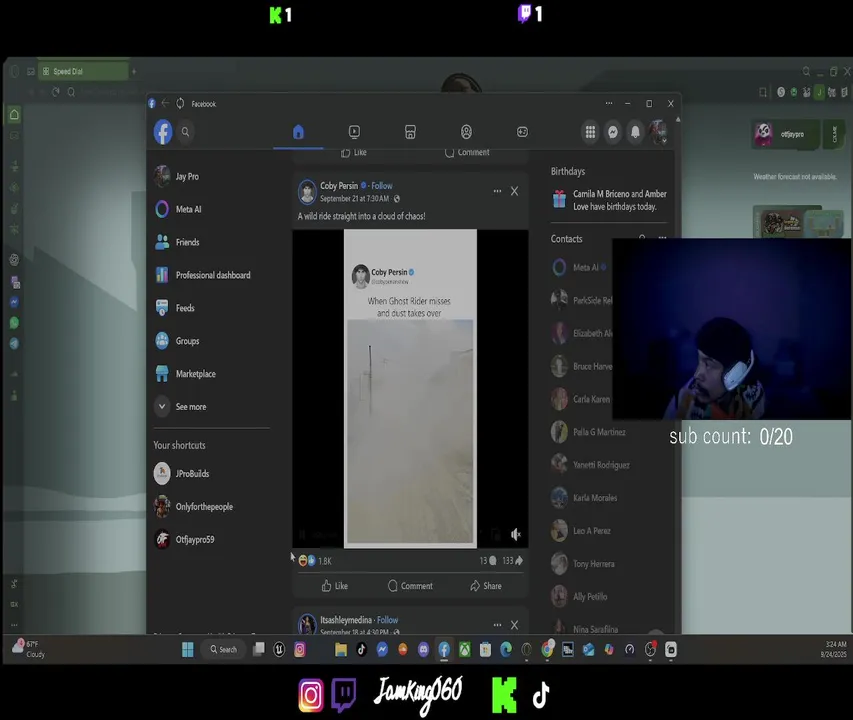Open WhatsApp in the Opera GX sidebar
This screenshot has width=853, height=720.
tap(14, 323)
